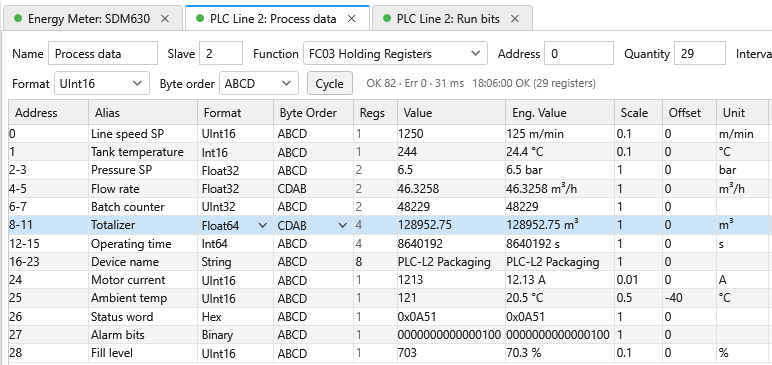Select the Operating time alias cell
772x365 pixels.
[x=143, y=244]
